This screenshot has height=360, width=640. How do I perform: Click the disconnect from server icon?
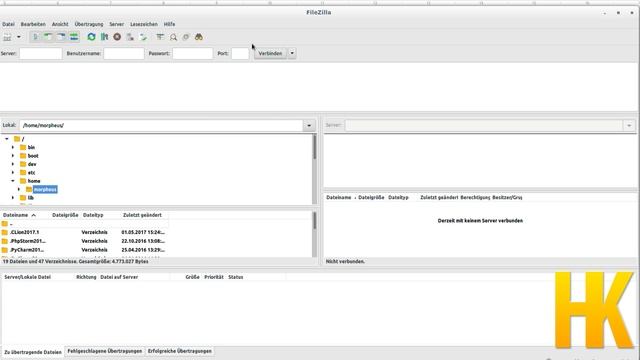[x=130, y=37]
